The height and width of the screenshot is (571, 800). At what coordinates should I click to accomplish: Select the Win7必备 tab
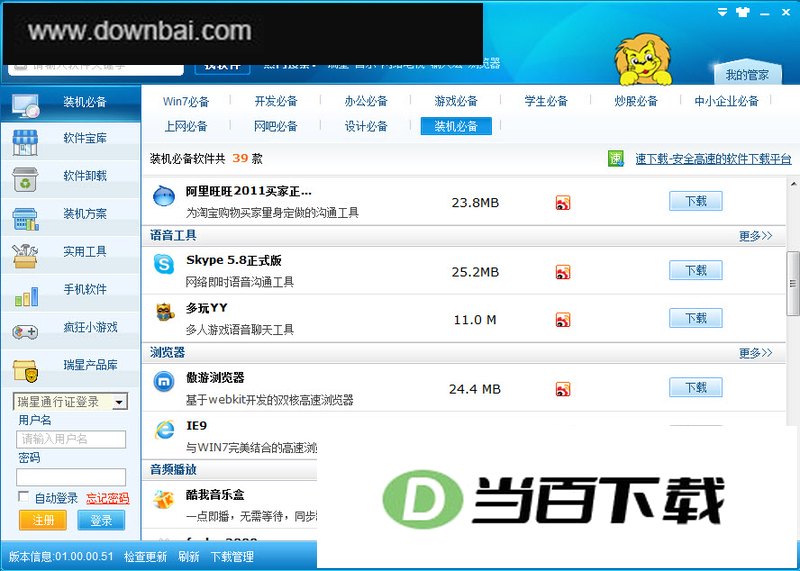[x=186, y=101]
